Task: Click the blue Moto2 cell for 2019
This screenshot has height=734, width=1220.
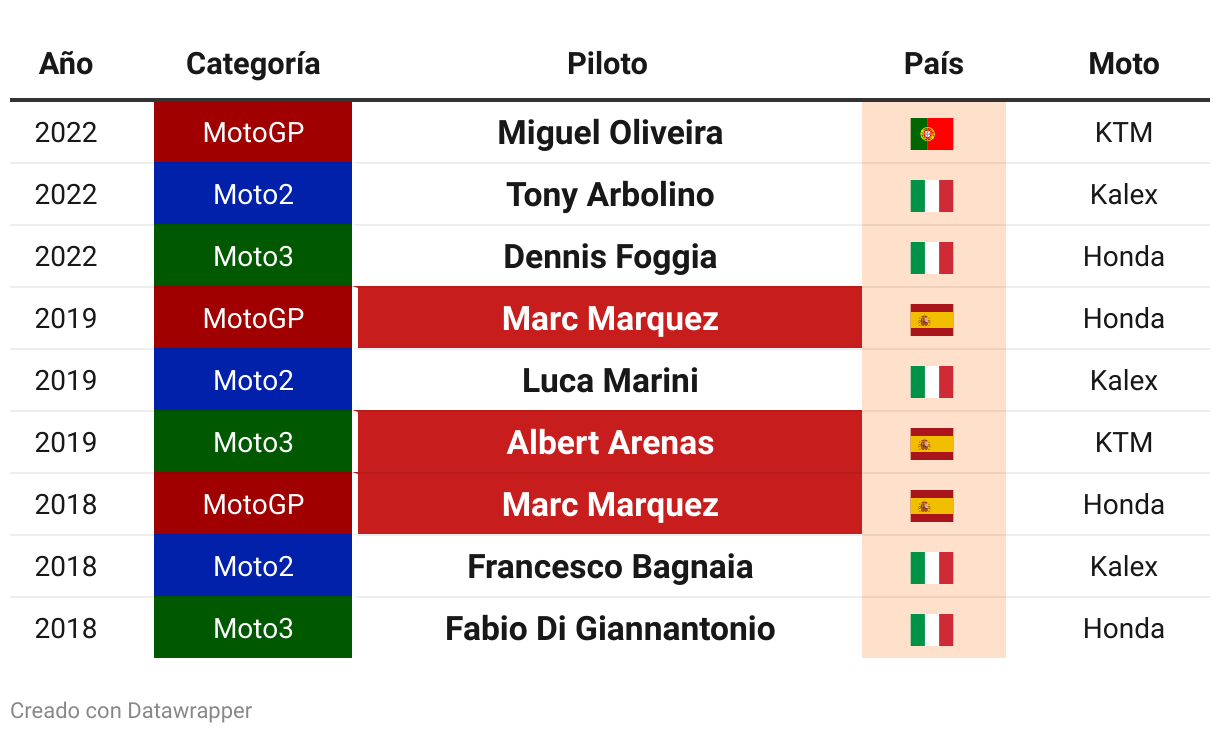Action: (253, 381)
